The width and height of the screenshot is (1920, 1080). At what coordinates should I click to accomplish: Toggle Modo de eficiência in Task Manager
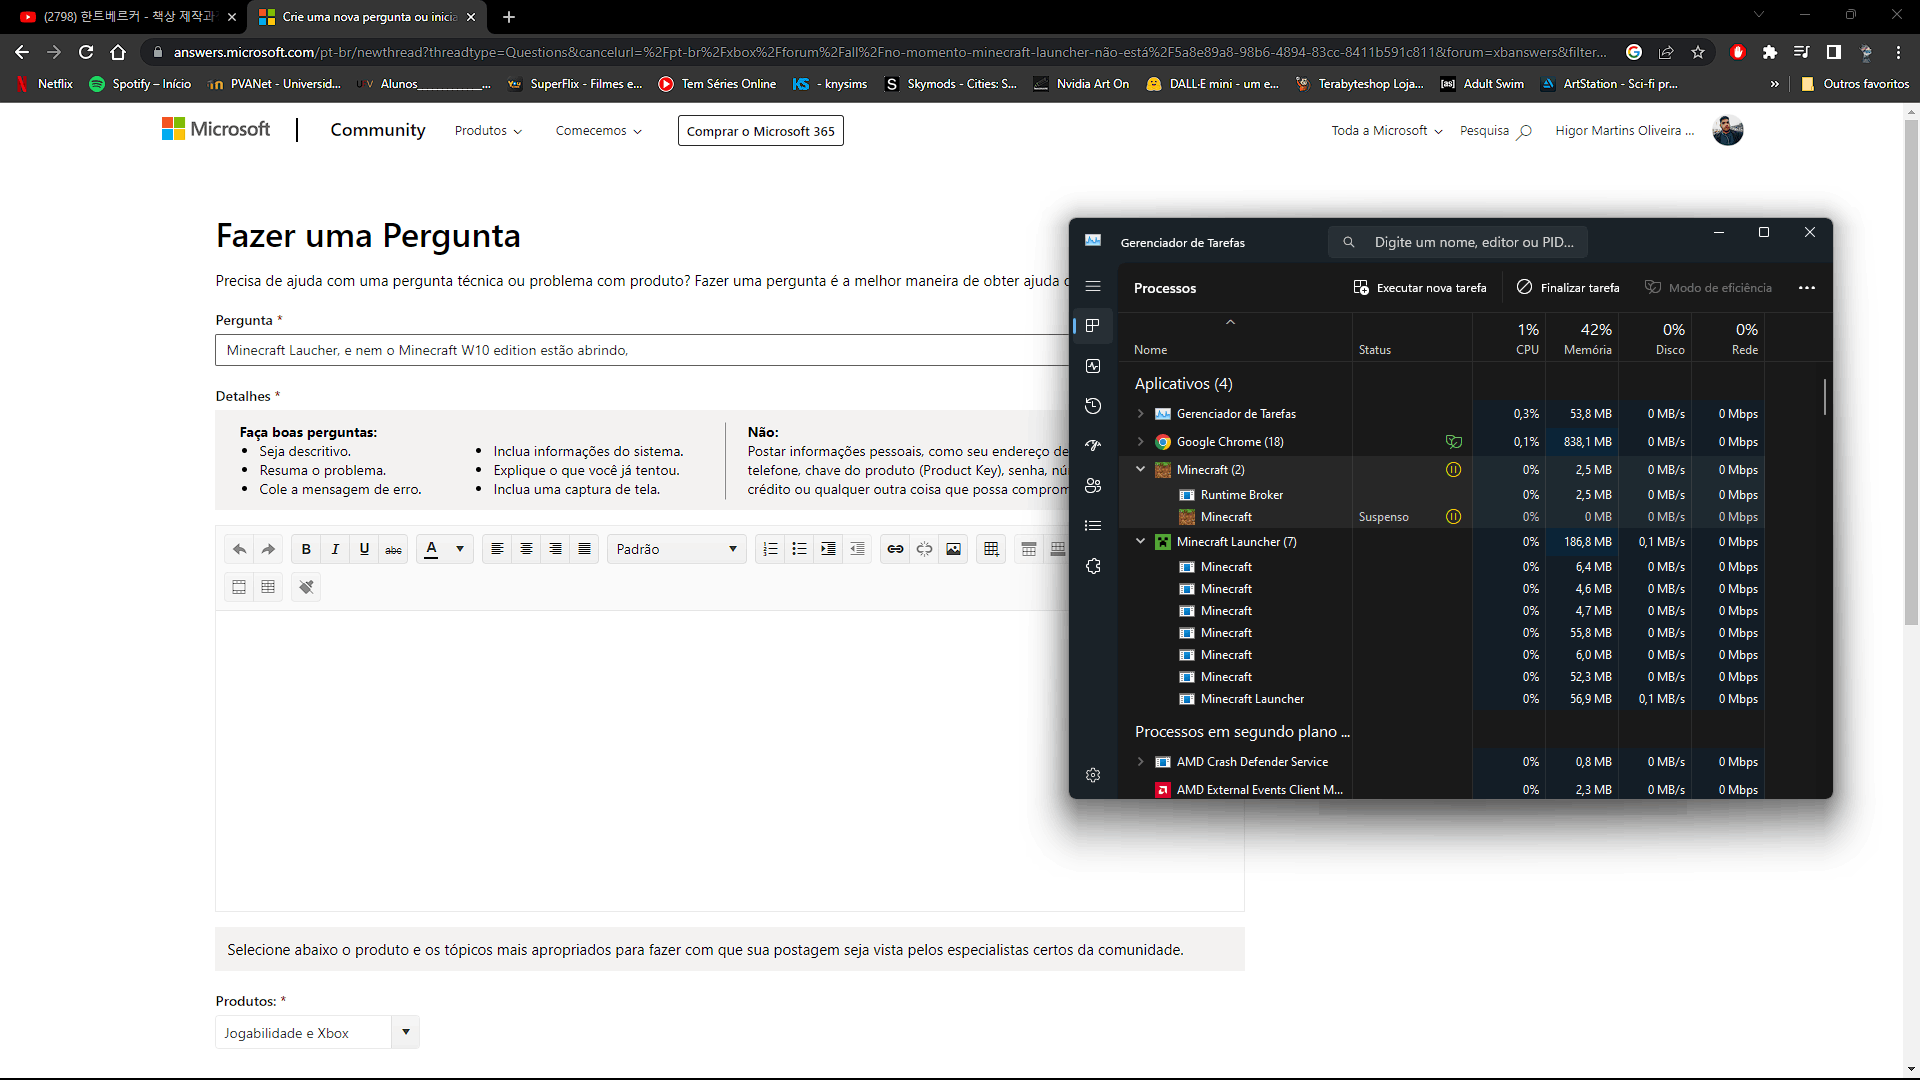click(x=1709, y=287)
